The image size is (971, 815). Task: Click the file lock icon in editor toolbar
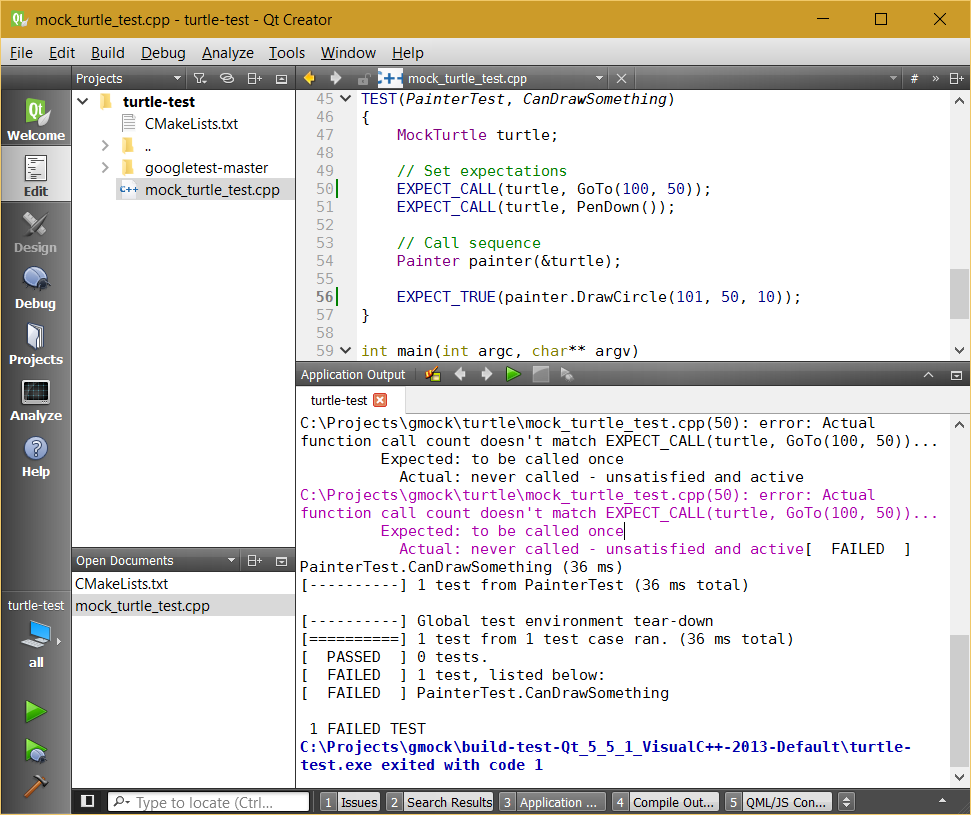tap(364, 79)
